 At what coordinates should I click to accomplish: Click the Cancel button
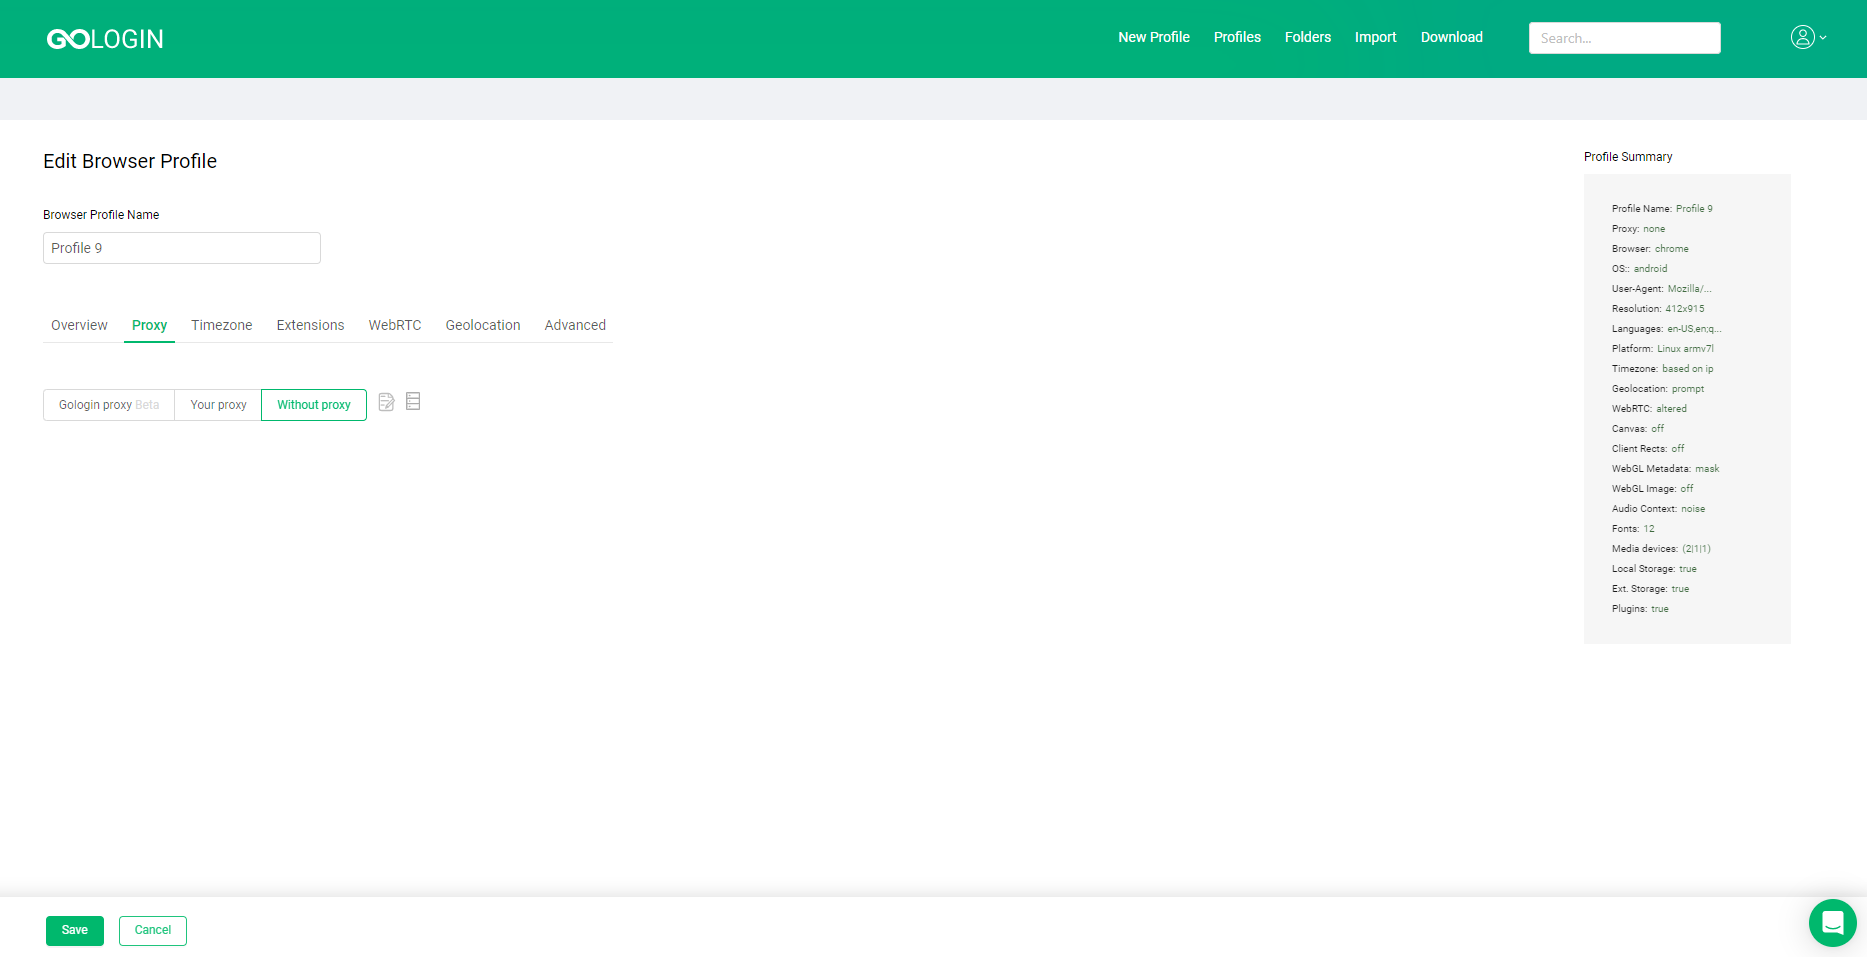coord(152,930)
